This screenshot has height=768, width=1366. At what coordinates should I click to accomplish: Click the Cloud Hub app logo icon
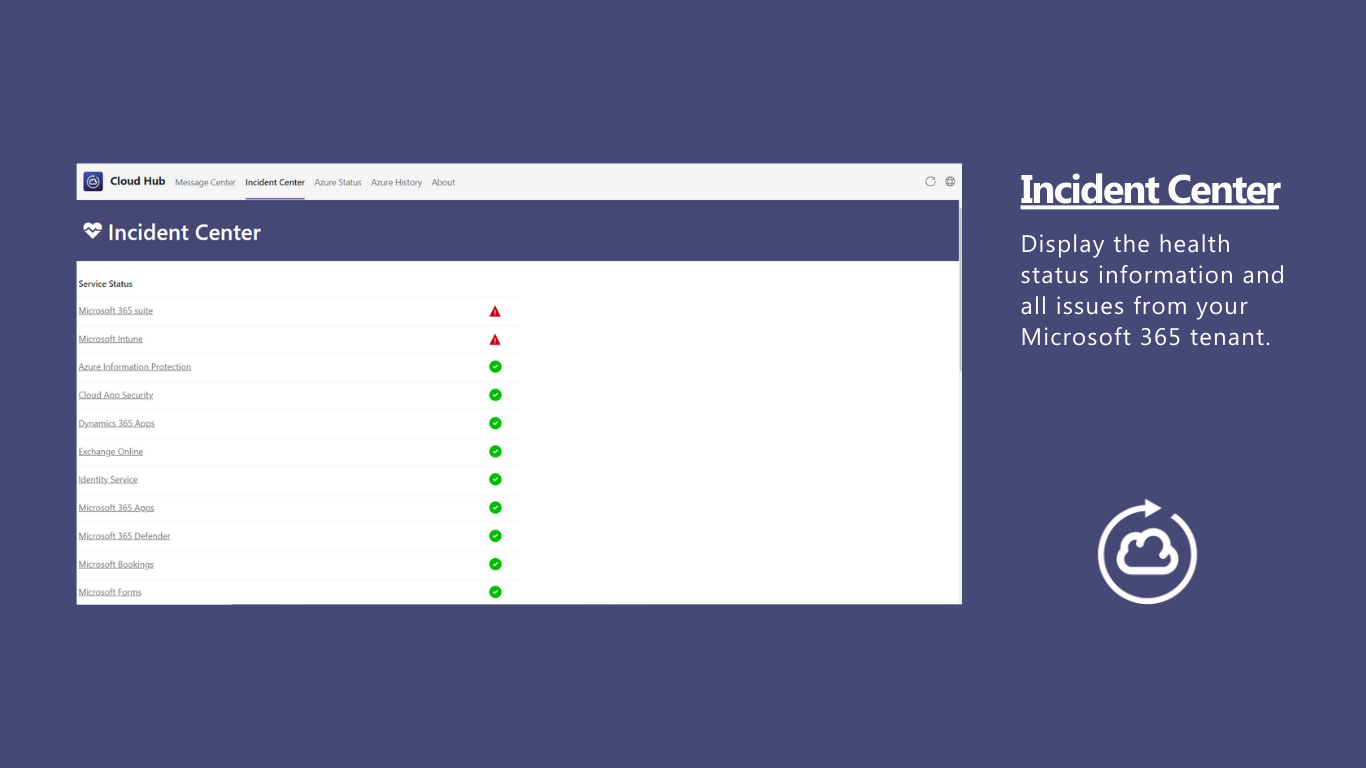[x=93, y=182]
